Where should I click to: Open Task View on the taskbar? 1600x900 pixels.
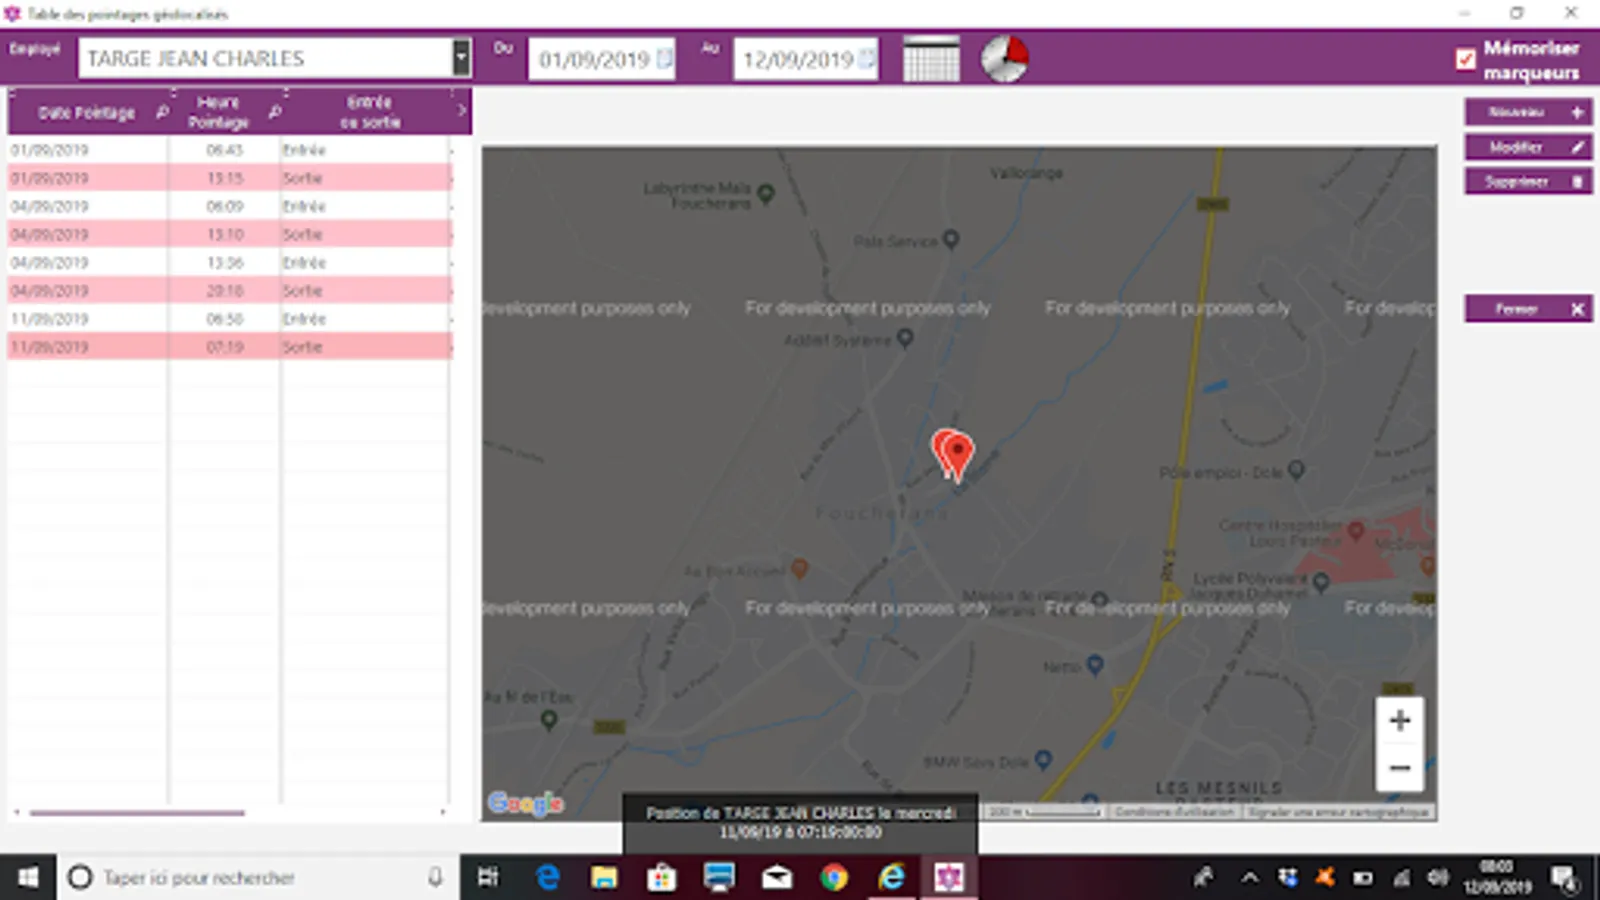click(488, 877)
